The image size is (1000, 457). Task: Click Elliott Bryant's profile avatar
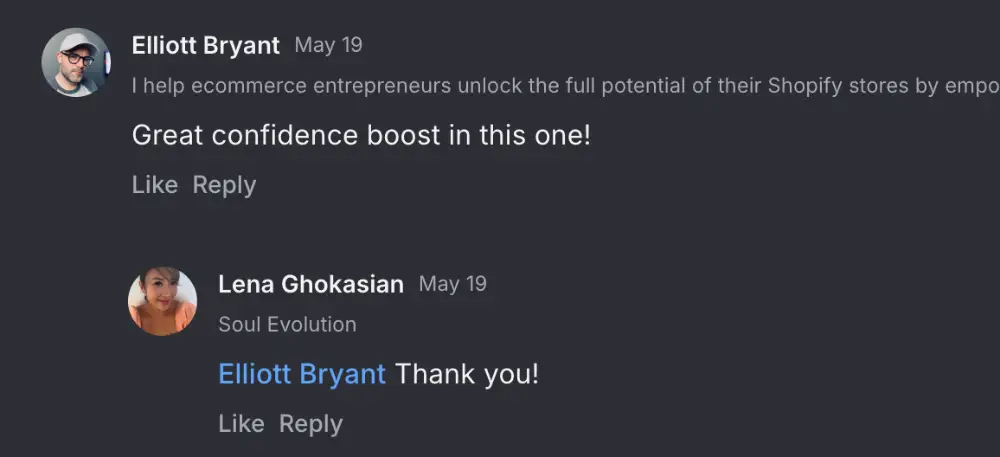[75, 62]
